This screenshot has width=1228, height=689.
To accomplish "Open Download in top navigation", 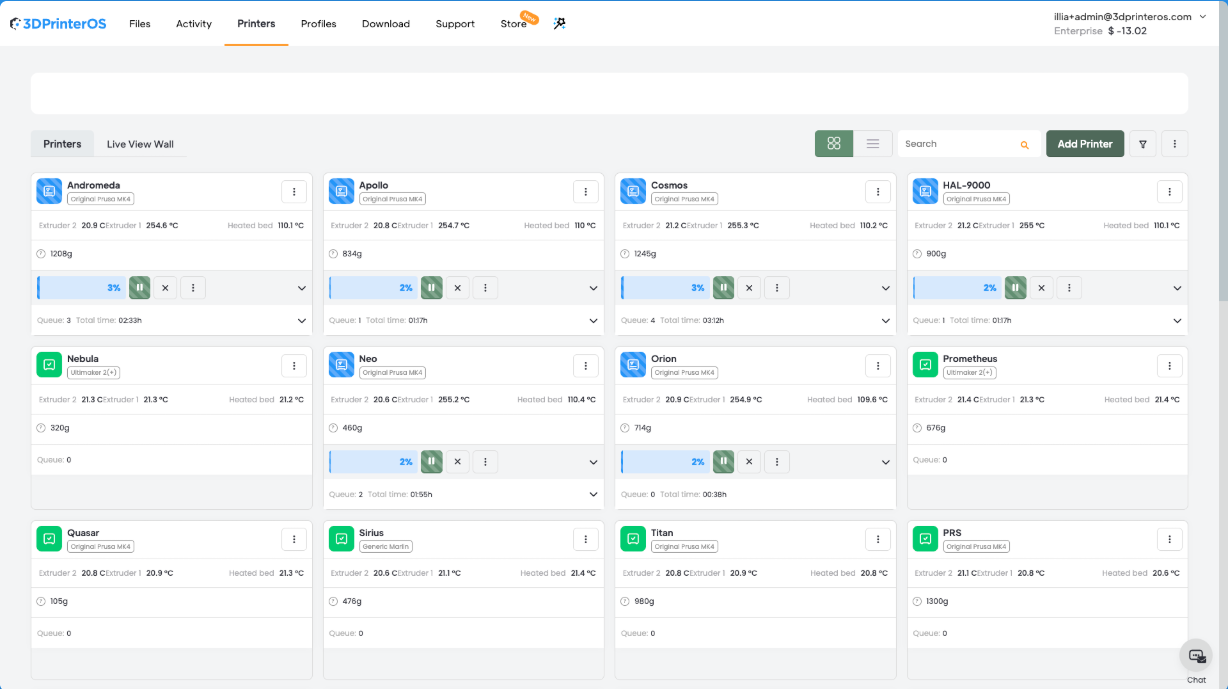I will coord(386,24).
